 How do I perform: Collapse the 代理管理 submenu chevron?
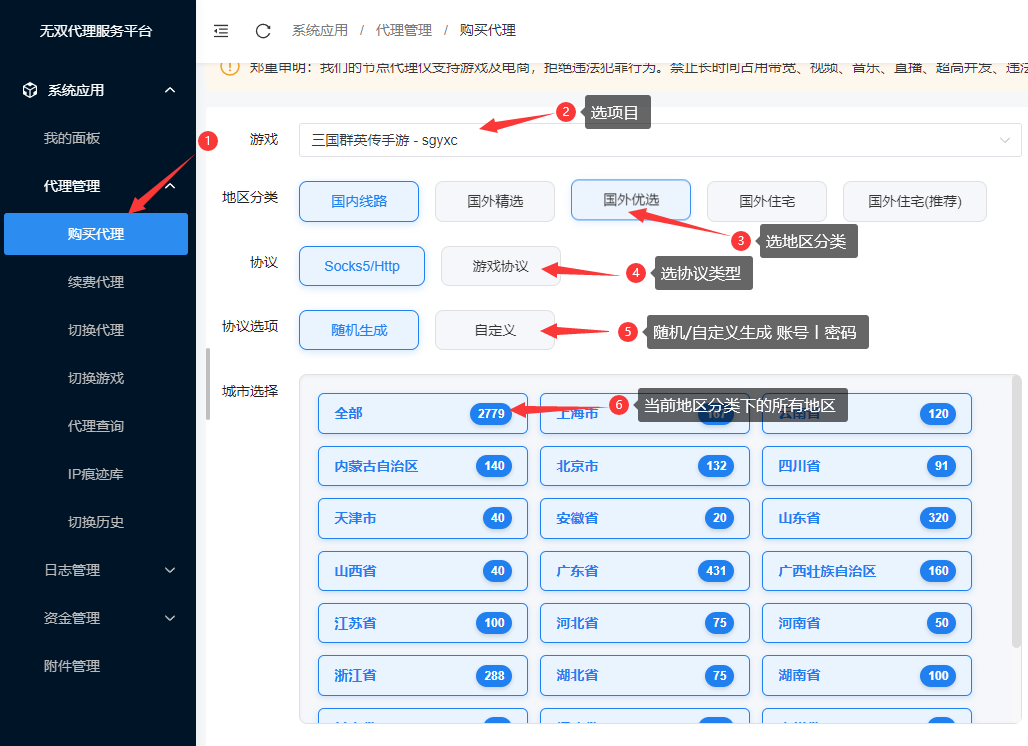[170, 186]
